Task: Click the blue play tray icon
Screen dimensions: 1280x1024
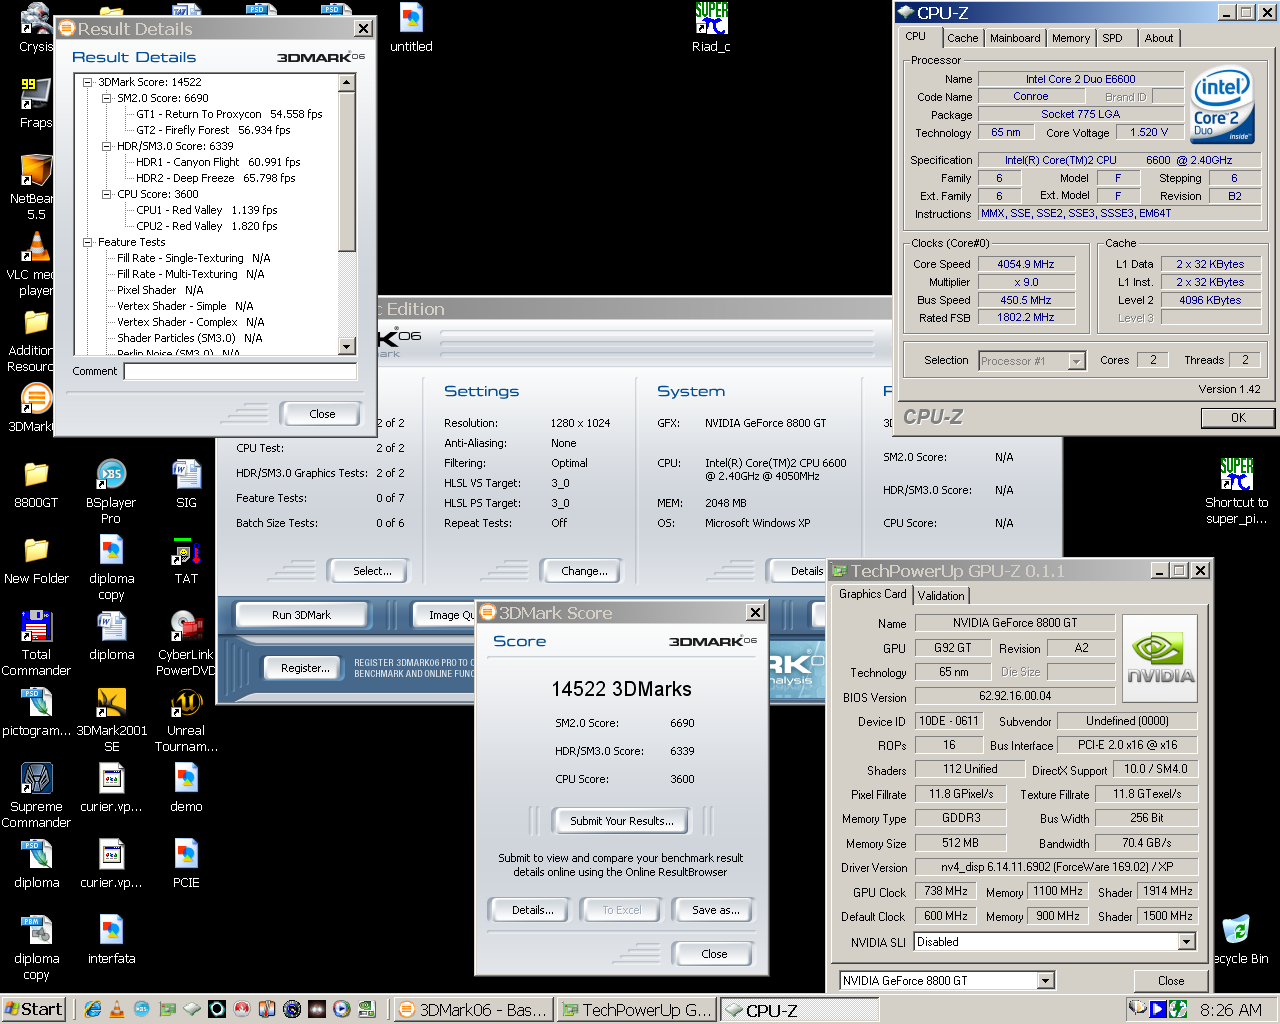Action: click(1157, 1009)
